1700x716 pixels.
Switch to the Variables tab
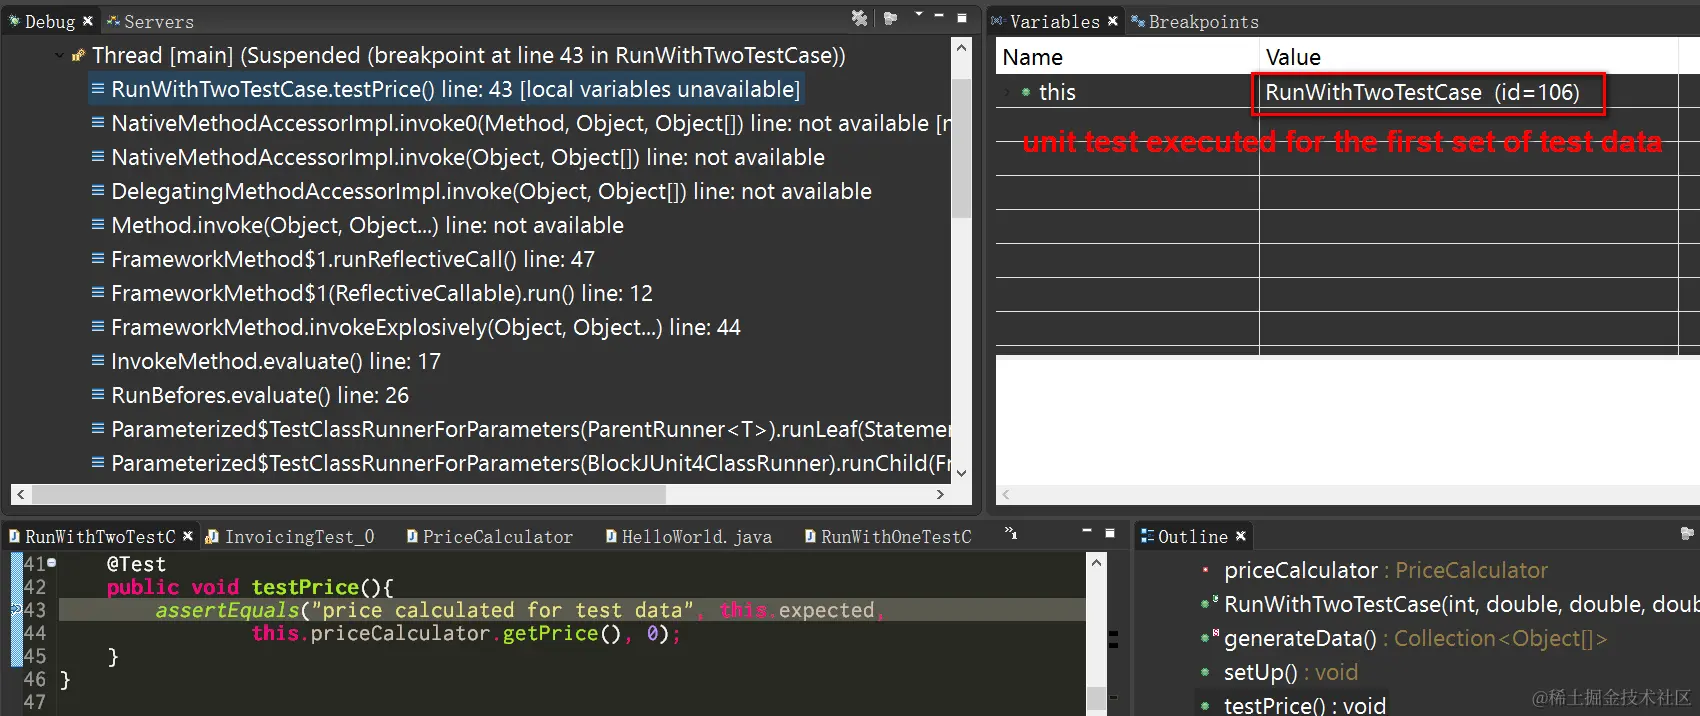coord(1053,21)
